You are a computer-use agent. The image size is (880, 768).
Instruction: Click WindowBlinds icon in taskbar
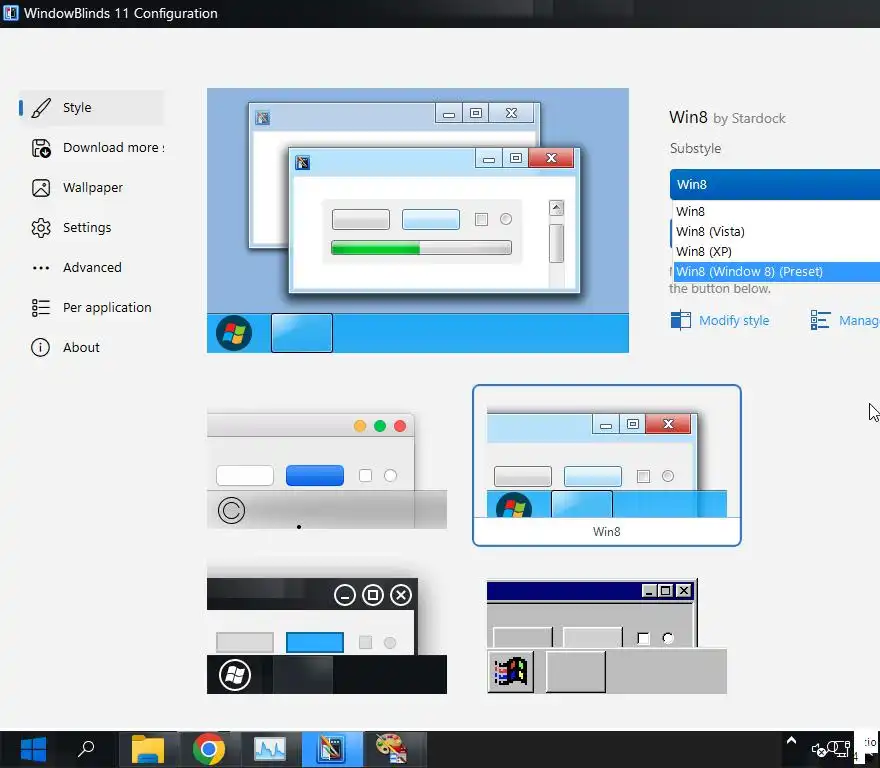tap(332, 749)
